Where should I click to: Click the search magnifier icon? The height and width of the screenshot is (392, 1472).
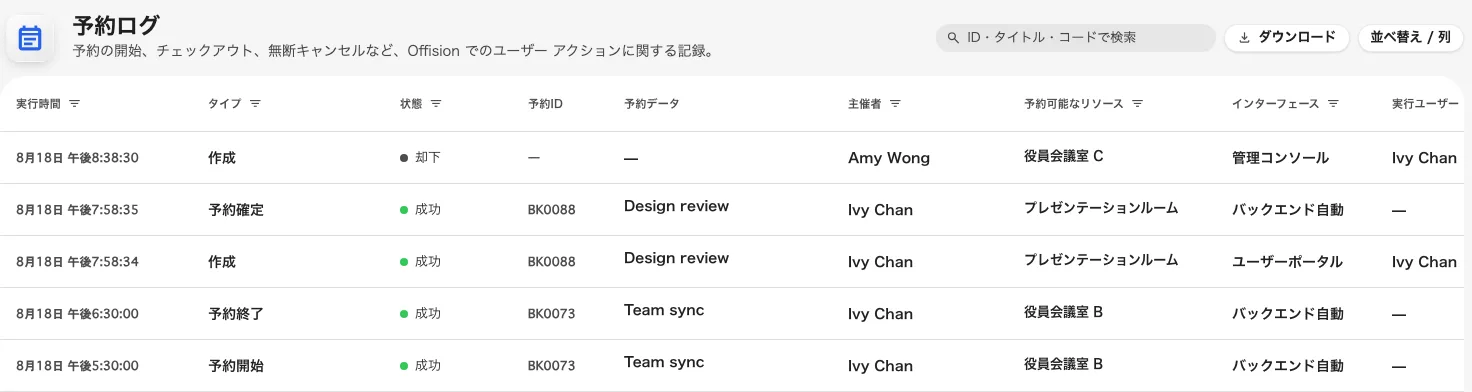click(x=952, y=38)
